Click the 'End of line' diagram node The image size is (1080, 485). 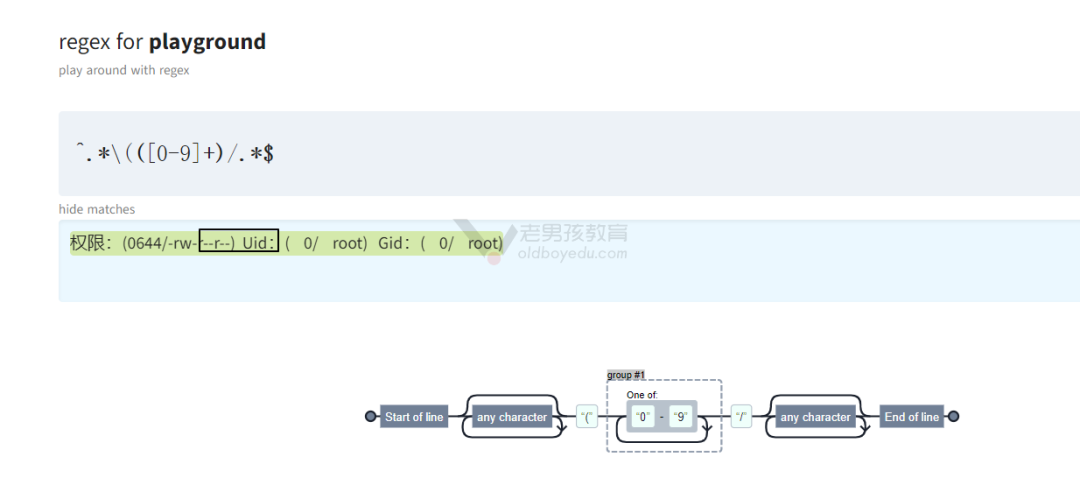click(911, 417)
